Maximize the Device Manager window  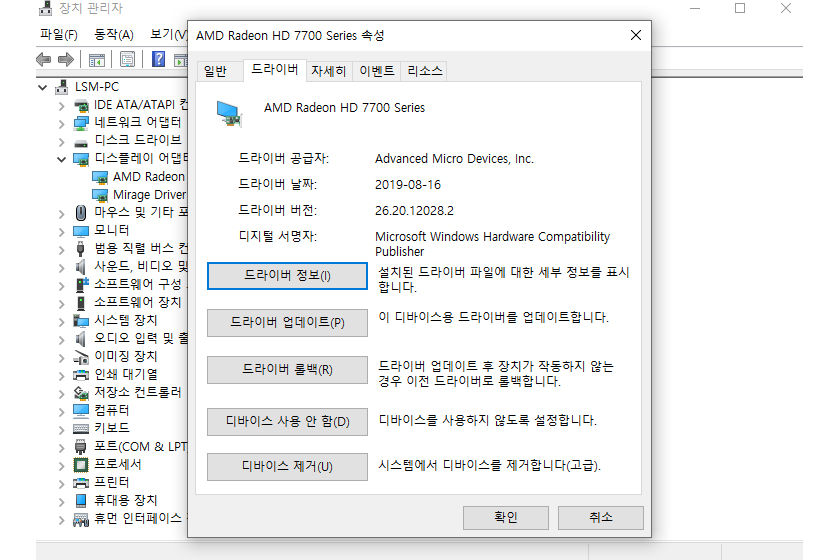pos(740,8)
